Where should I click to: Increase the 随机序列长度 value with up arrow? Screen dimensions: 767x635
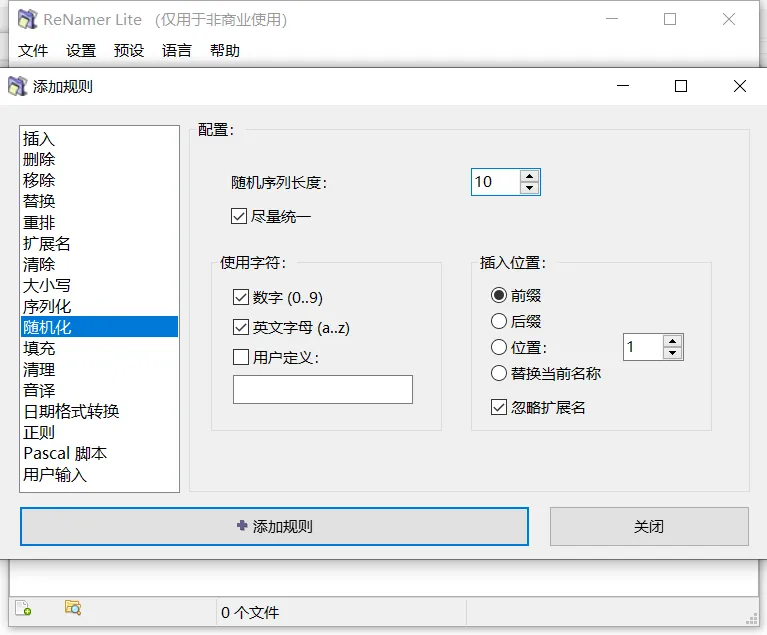coord(529,176)
